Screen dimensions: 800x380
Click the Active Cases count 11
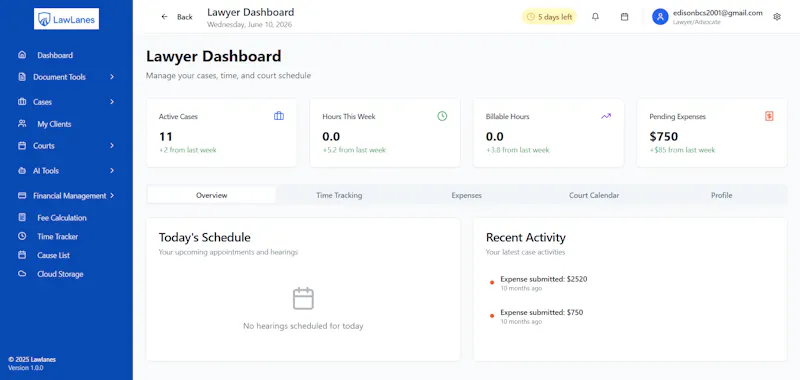165,136
